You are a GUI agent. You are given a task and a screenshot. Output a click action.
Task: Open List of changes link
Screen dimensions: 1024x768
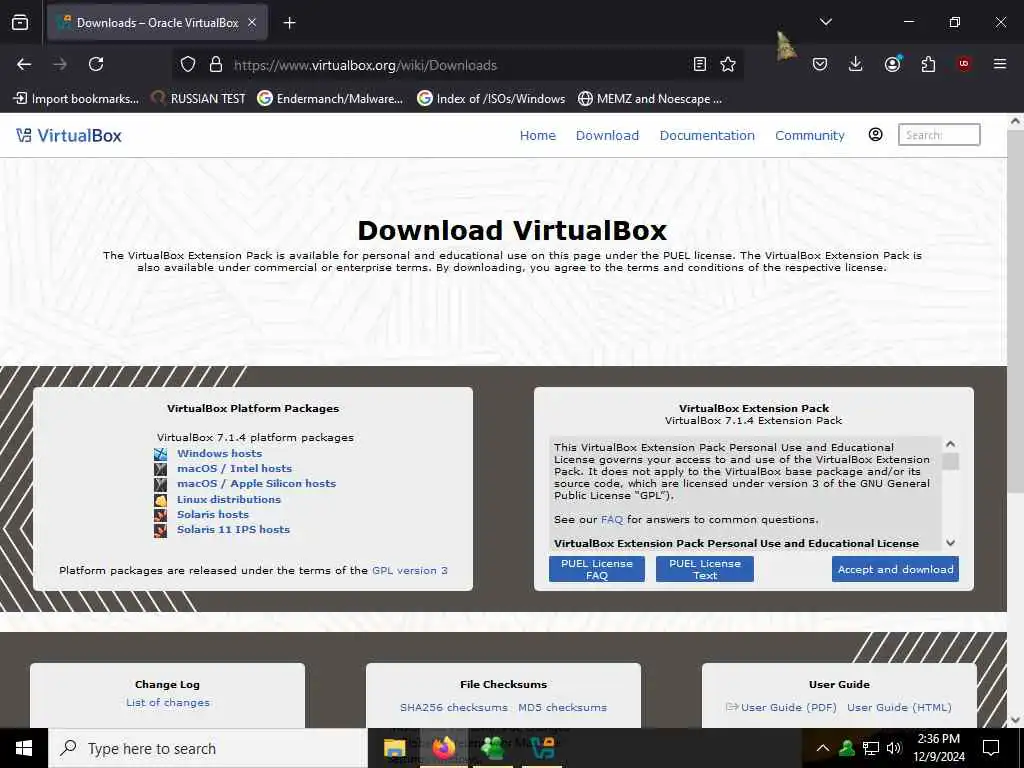(x=168, y=703)
